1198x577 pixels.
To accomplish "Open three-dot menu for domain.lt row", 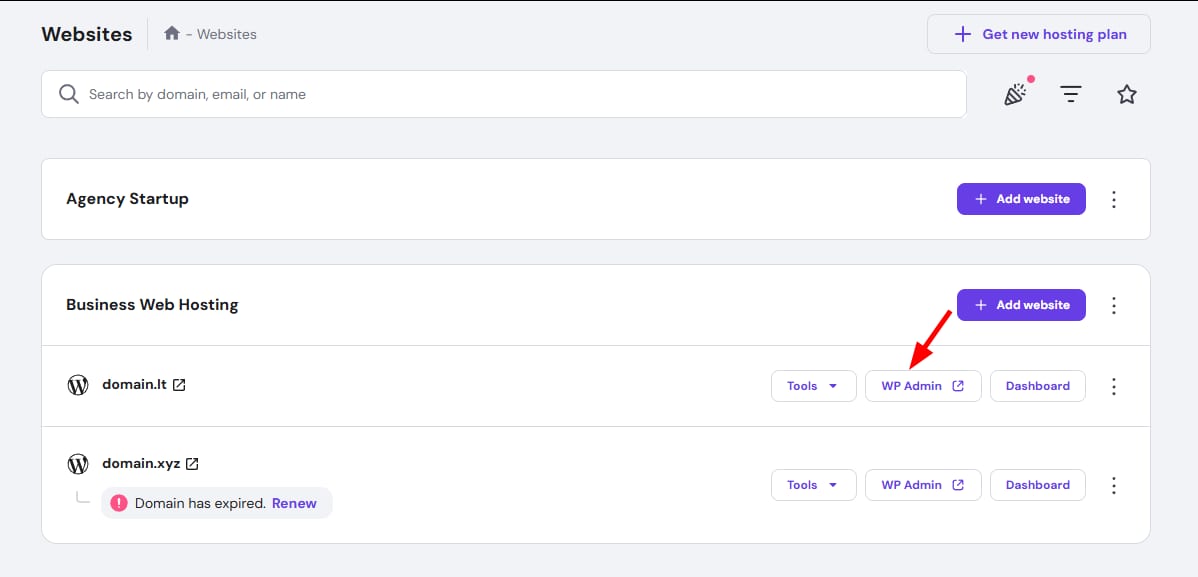I will click(x=1114, y=386).
